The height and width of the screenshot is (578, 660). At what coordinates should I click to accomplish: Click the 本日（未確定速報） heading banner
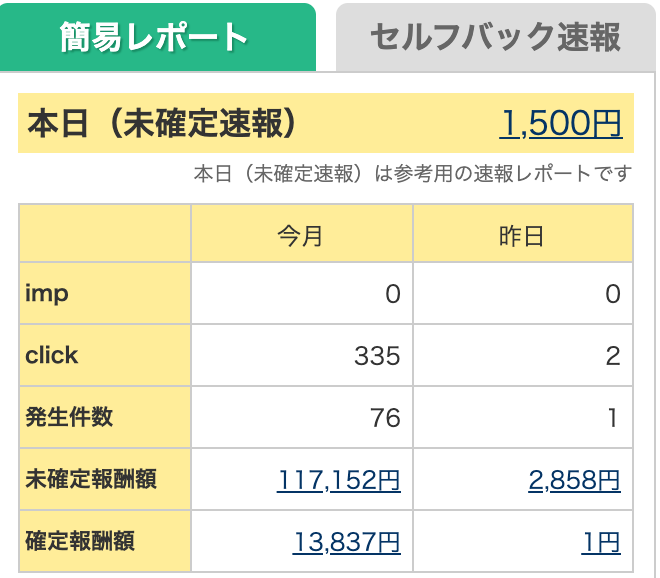(x=326, y=123)
